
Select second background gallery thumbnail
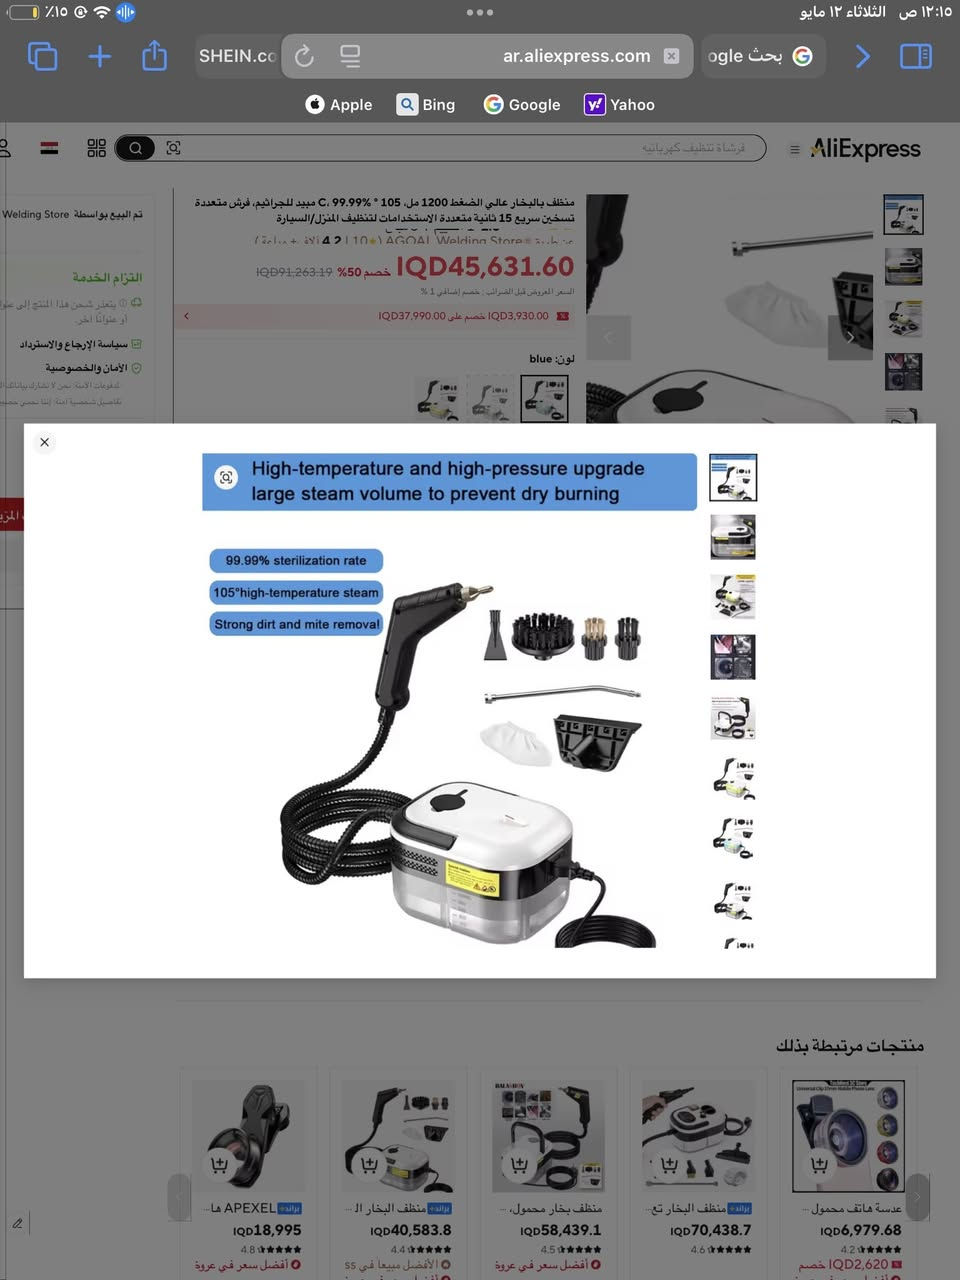click(x=904, y=267)
